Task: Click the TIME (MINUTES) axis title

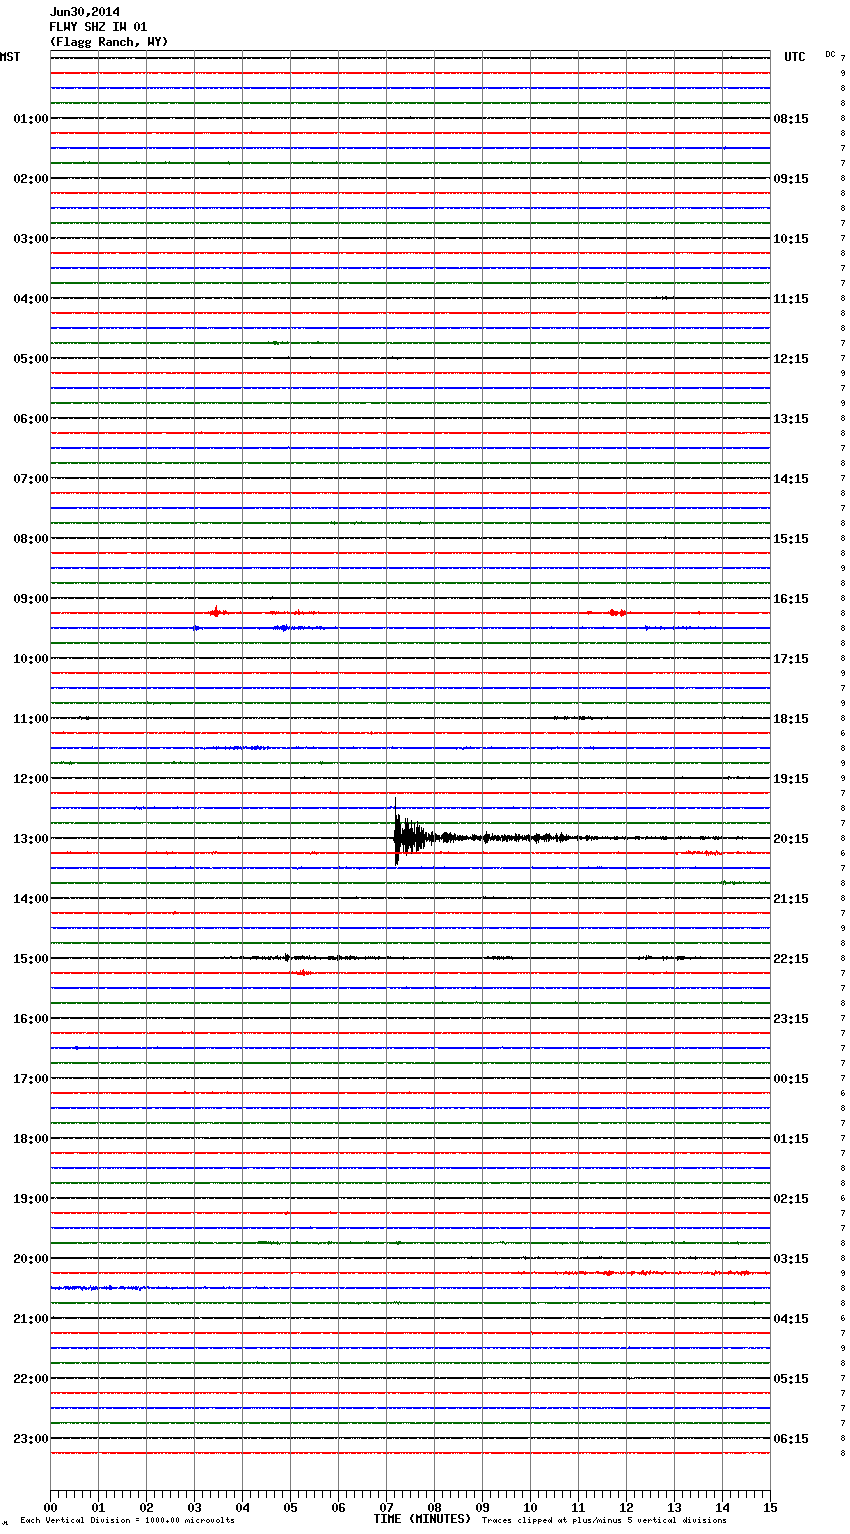Action: point(422,1519)
